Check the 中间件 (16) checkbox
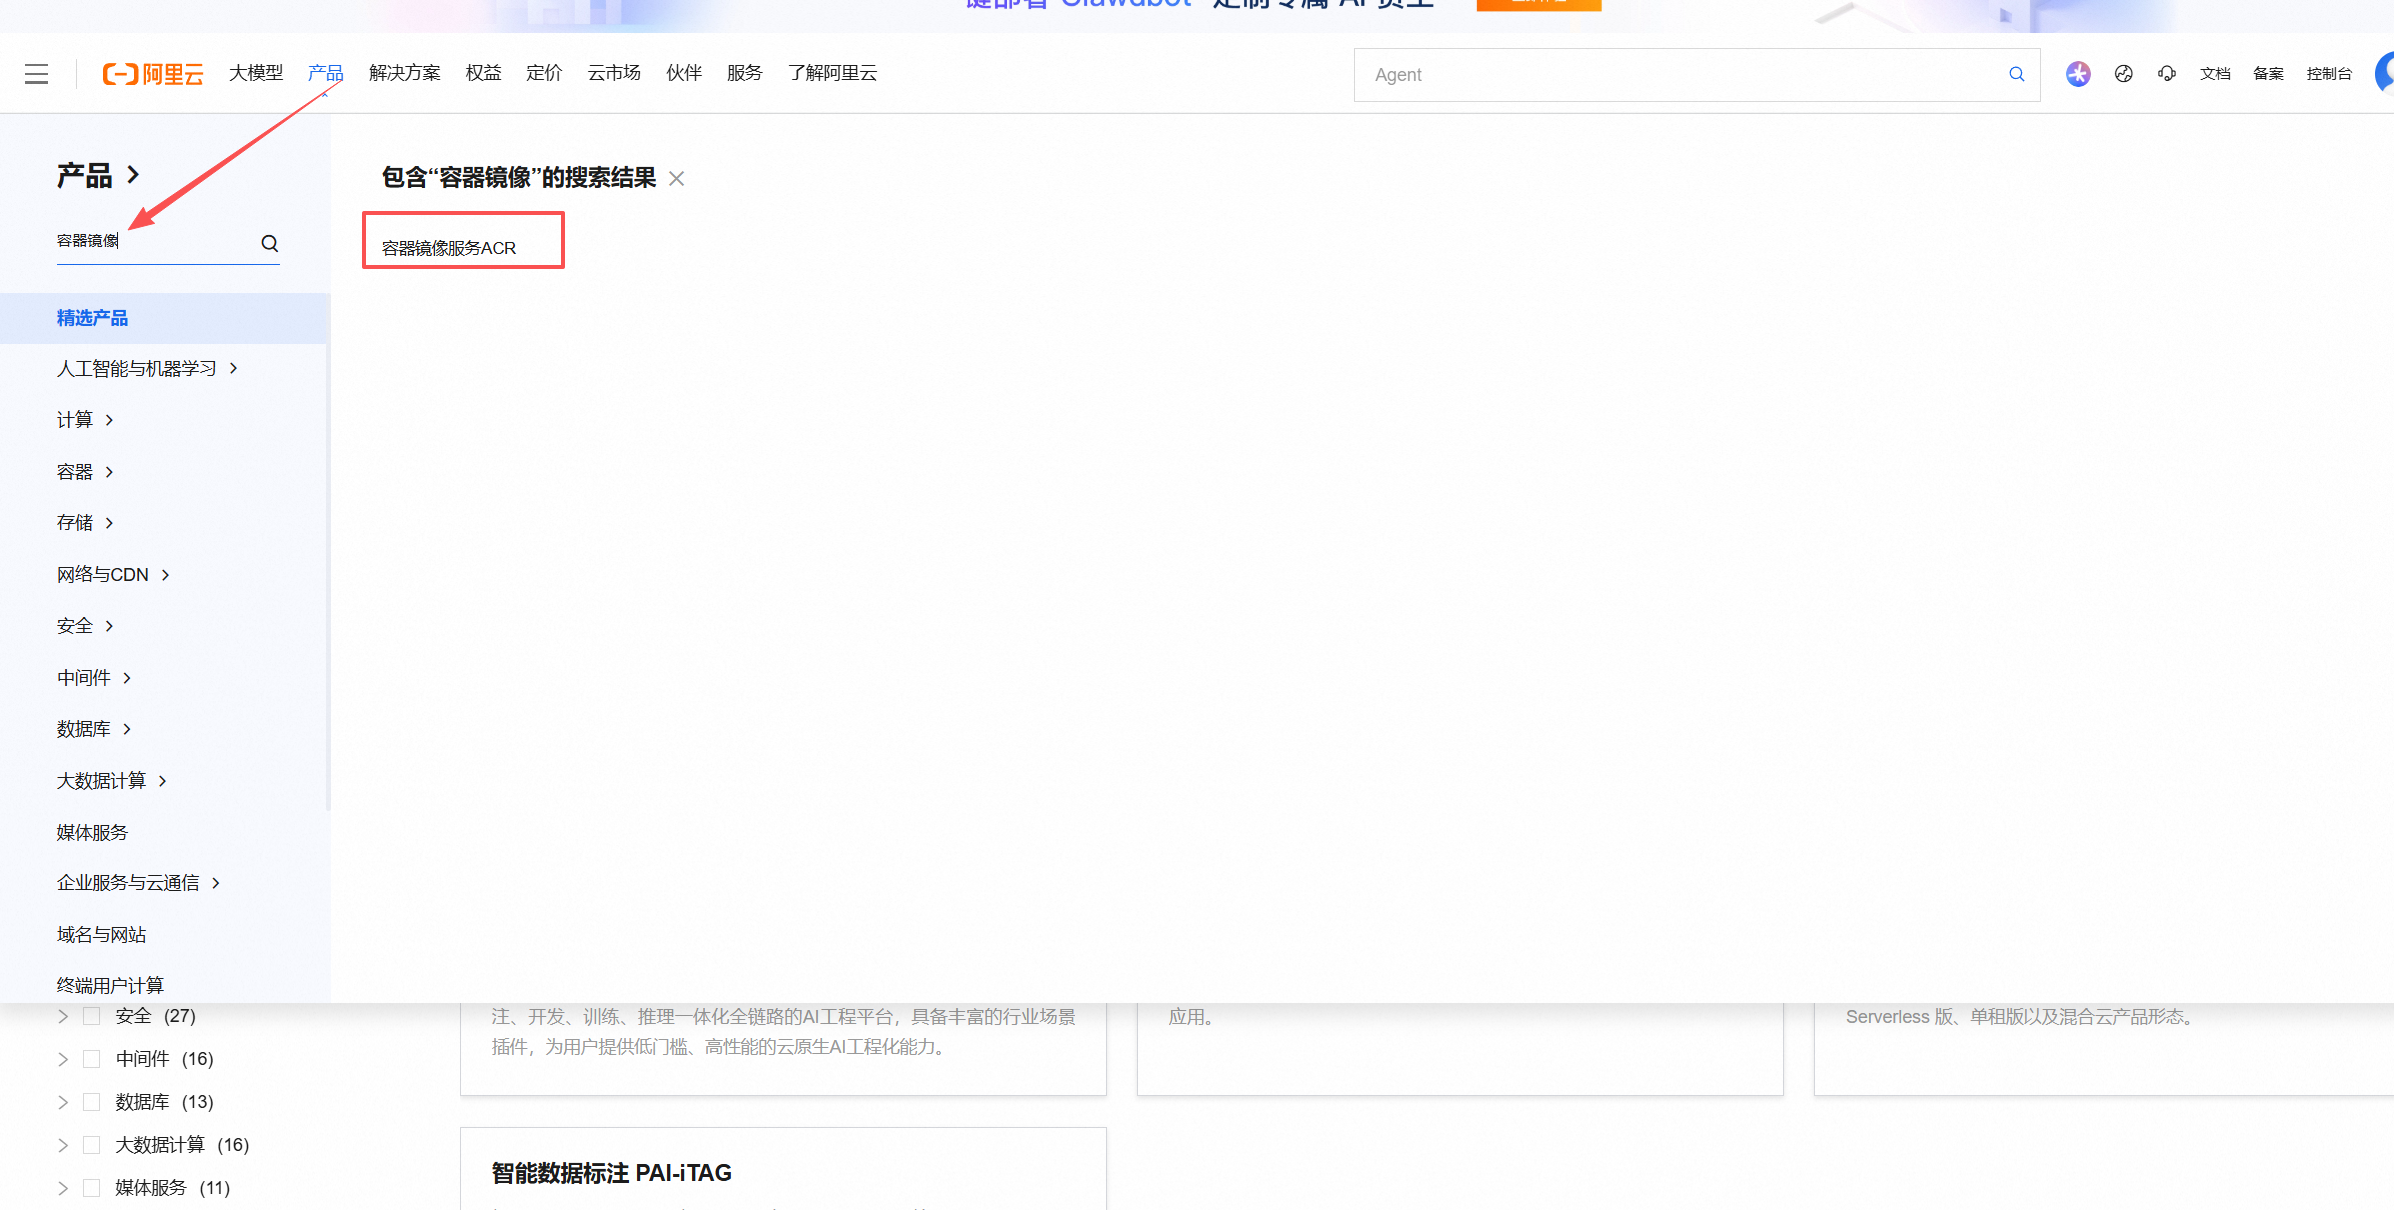 92,1059
